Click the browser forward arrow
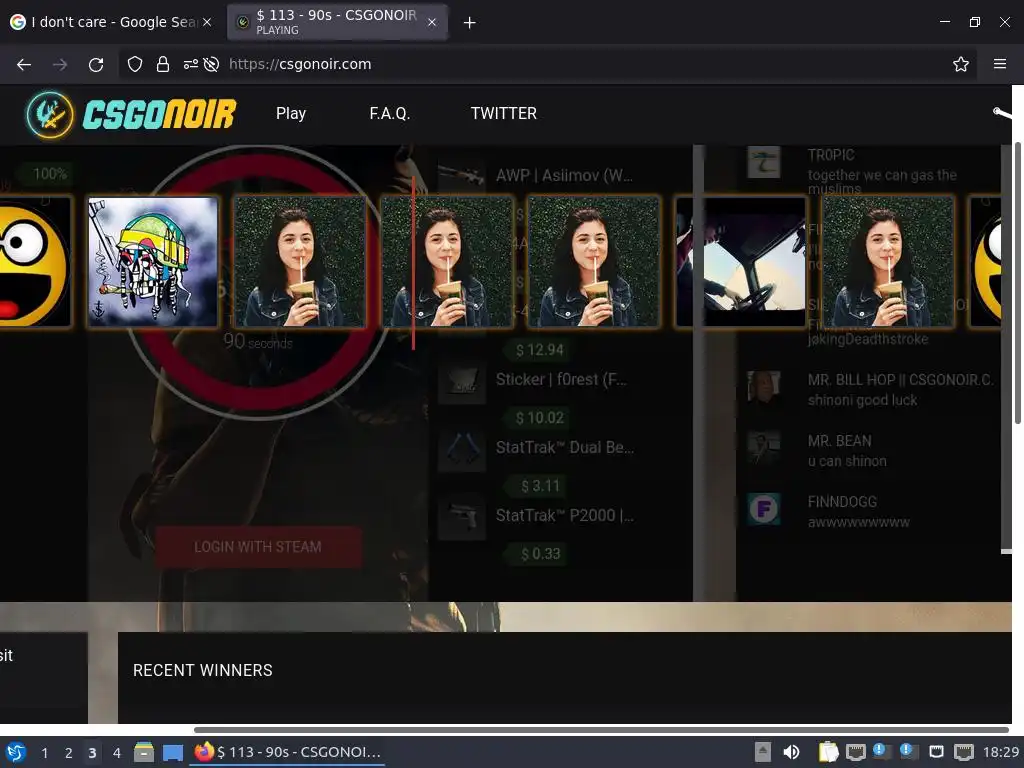 (x=59, y=64)
